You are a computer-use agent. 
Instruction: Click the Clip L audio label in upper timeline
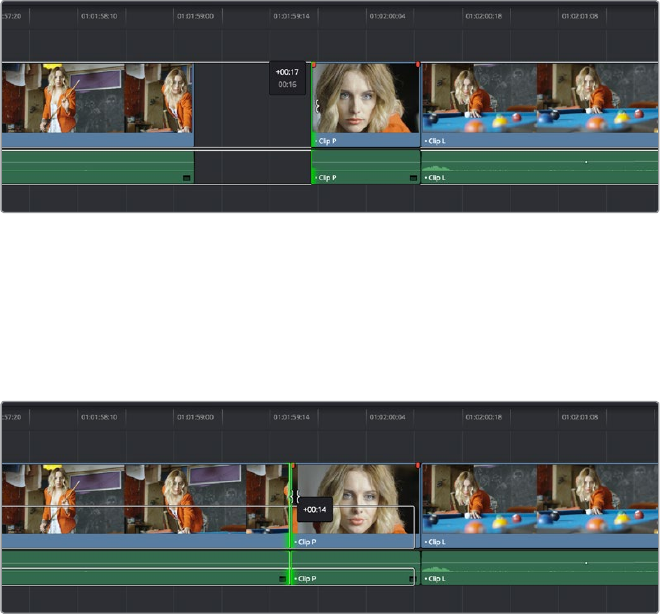coord(436,178)
